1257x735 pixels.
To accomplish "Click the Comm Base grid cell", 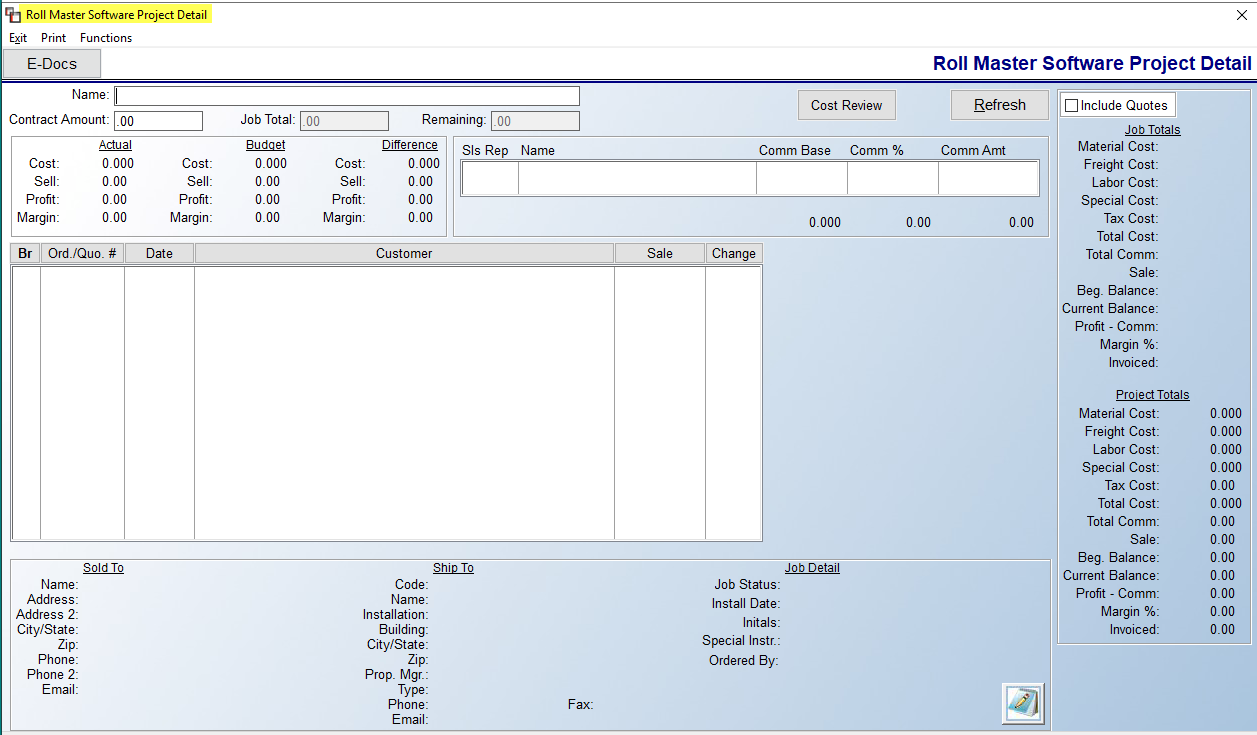I will pos(802,178).
